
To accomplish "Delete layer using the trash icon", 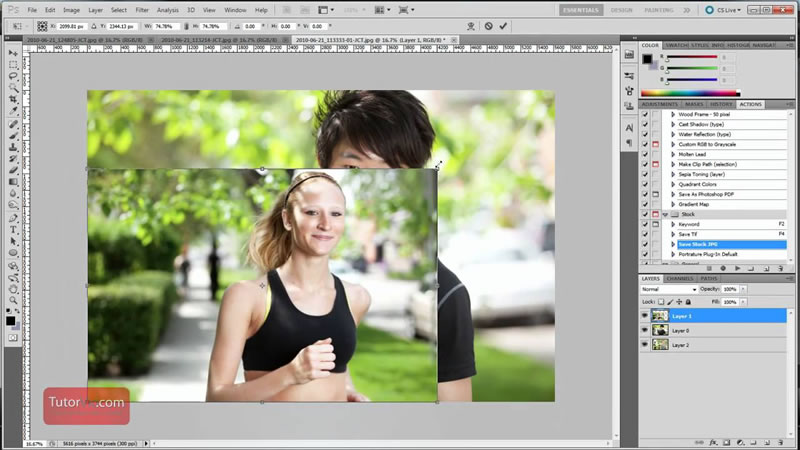I will (779, 443).
